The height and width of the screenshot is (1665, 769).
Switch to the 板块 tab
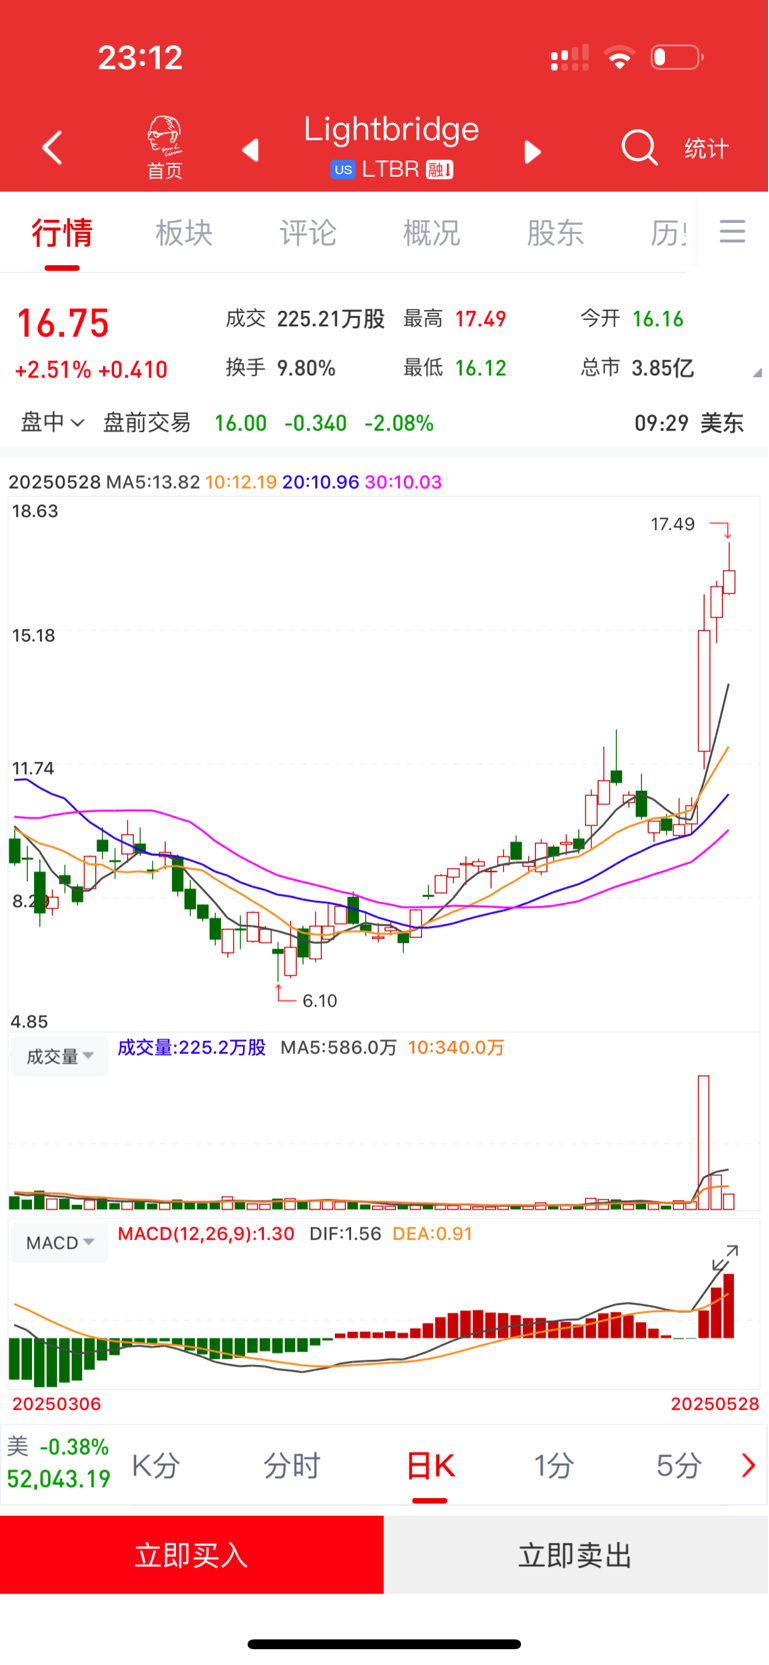[x=184, y=233]
